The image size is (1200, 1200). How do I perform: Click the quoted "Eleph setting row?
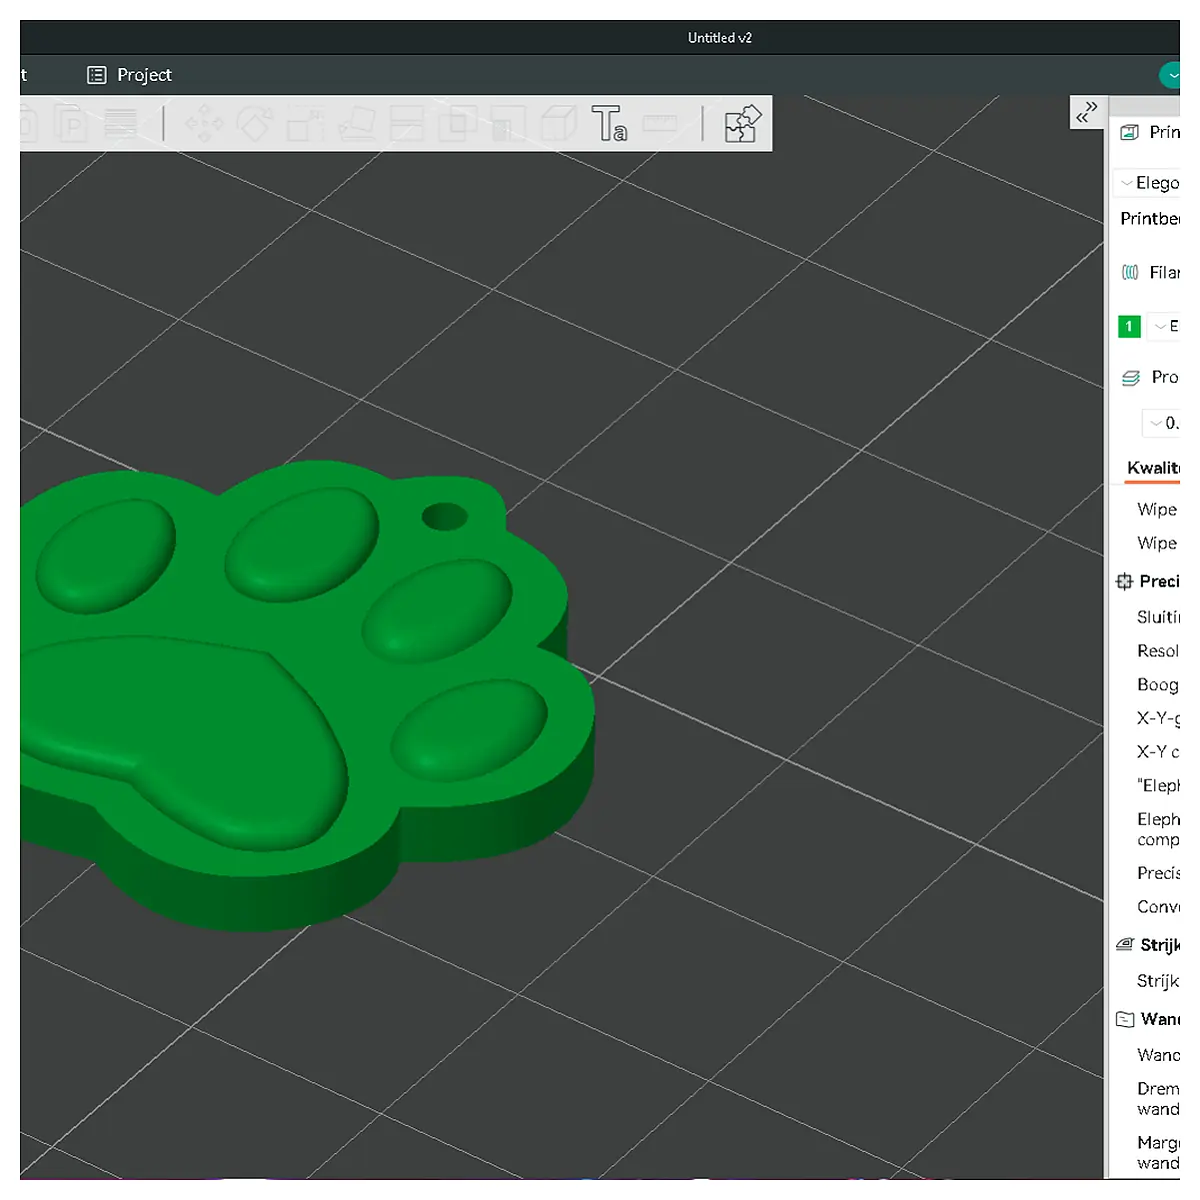[x=1158, y=785]
